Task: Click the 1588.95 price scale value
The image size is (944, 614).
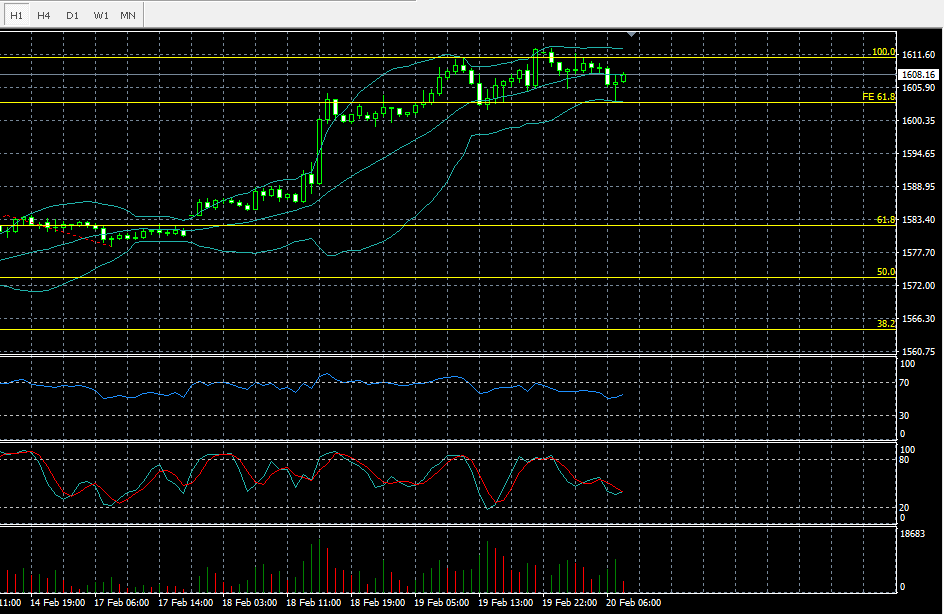Action: (x=918, y=187)
